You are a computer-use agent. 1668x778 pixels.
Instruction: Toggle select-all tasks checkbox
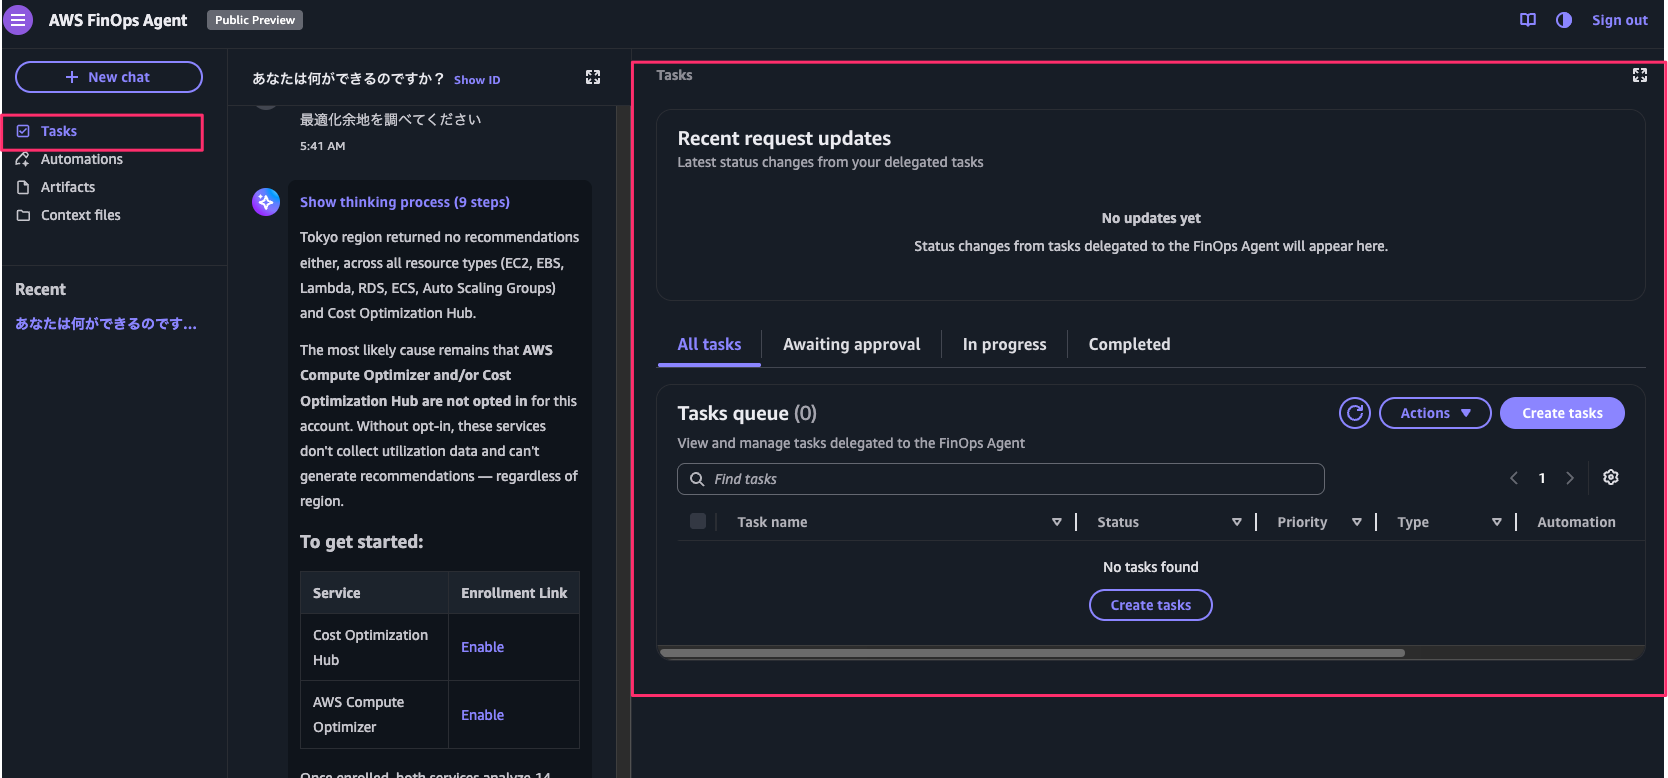pos(698,521)
